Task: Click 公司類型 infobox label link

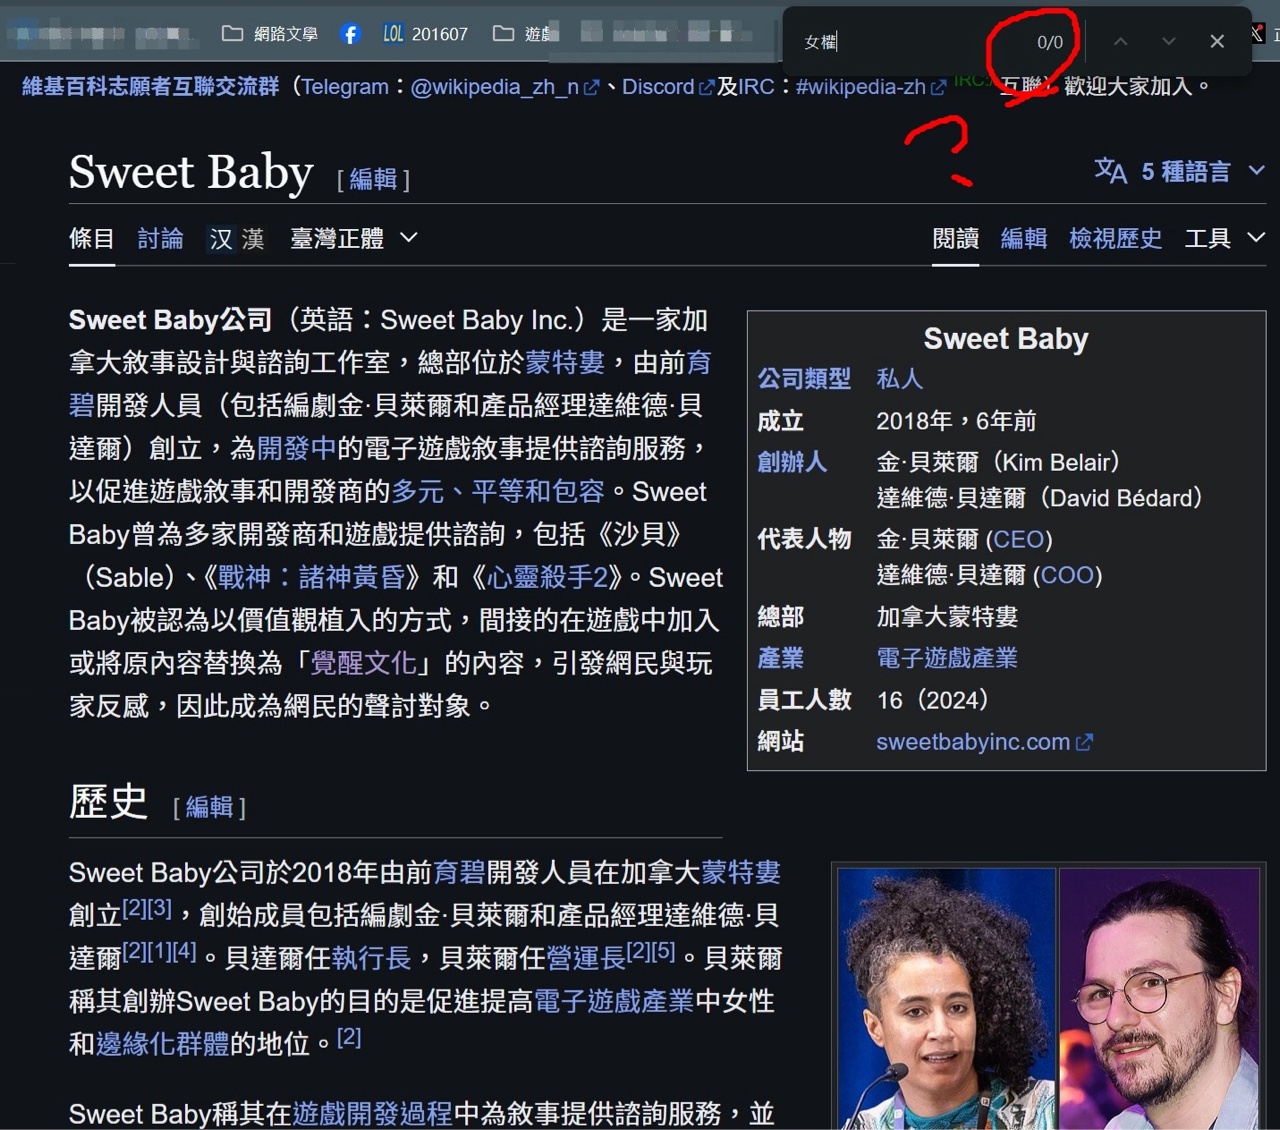Action: point(804,379)
